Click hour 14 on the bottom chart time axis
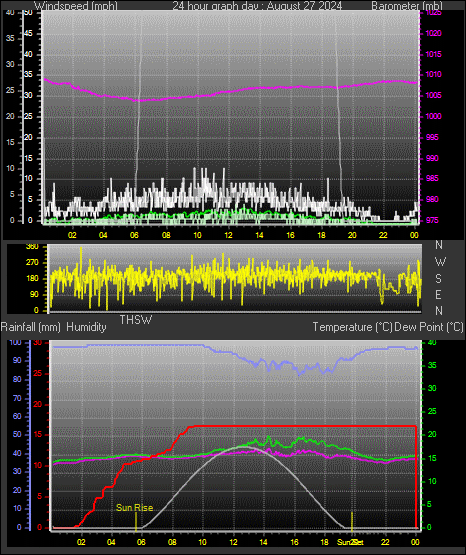This screenshot has width=466, height=555. point(263,542)
